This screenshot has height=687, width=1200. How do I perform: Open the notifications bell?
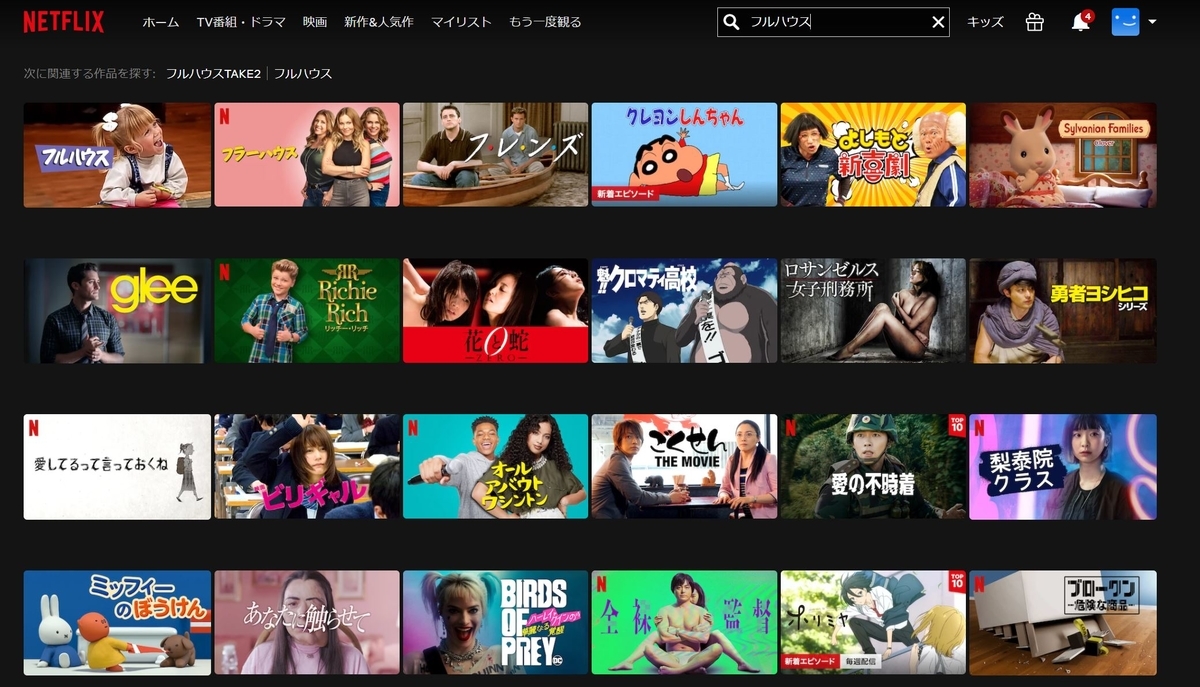[x=1080, y=22]
